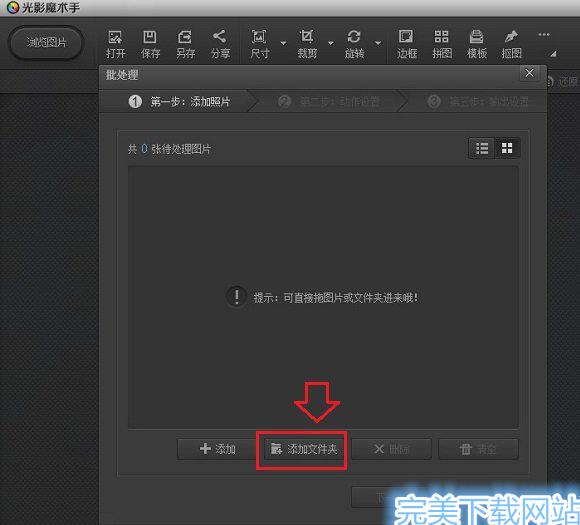Click the 浏览图片 browse pictures button

46,43
